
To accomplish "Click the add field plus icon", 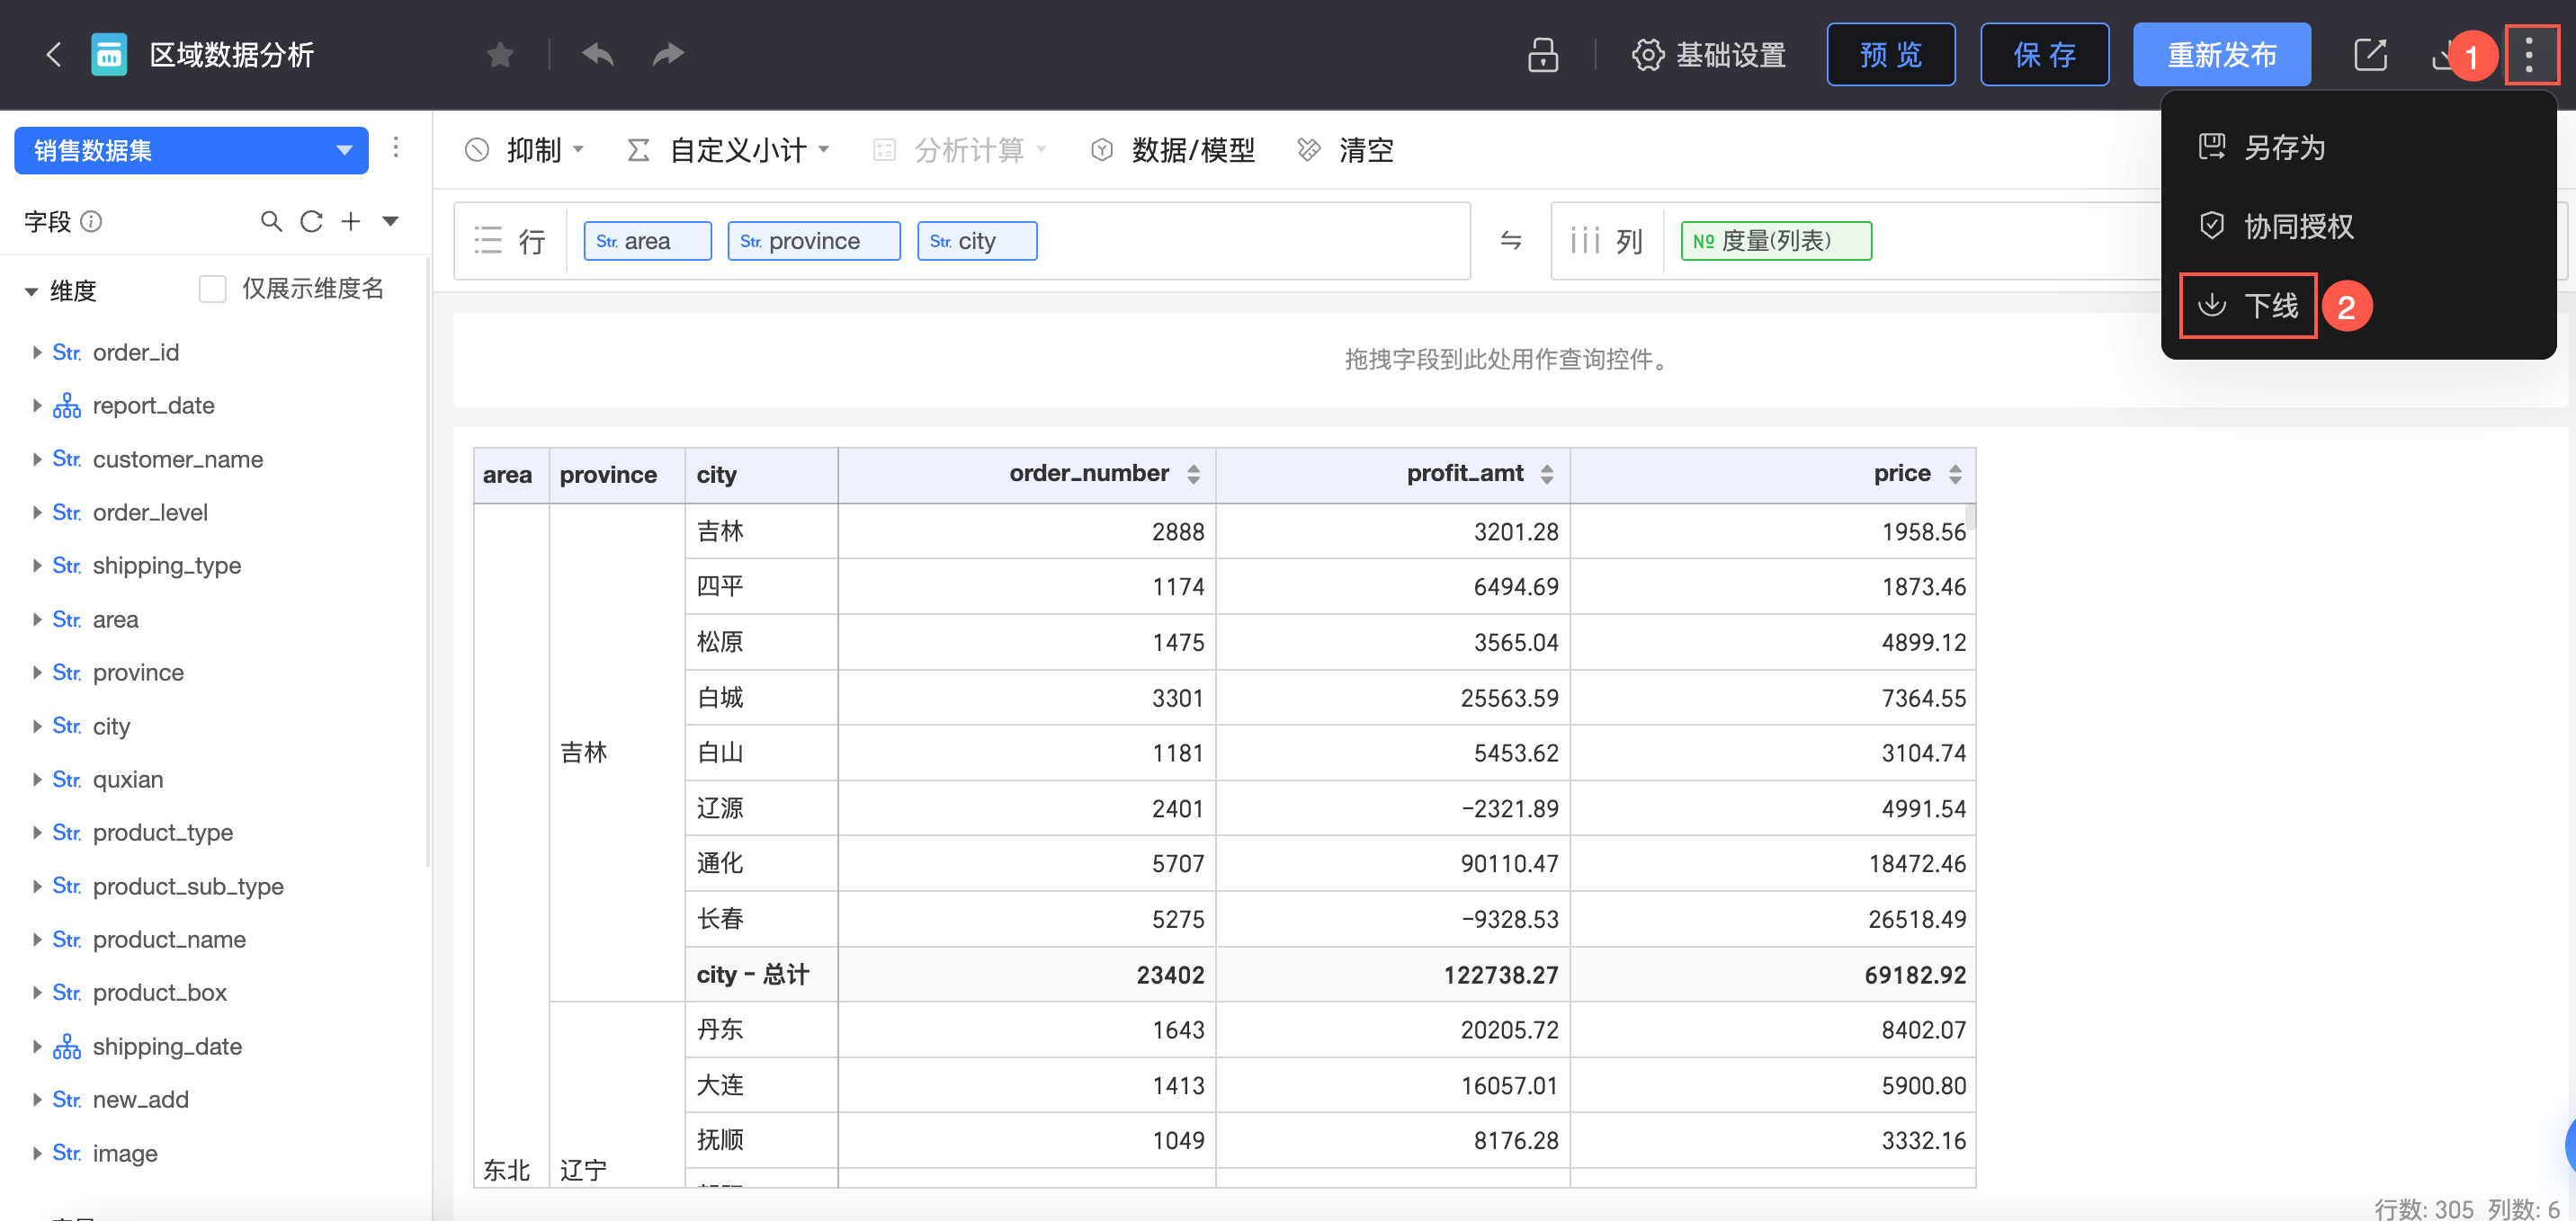I will [x=351, y=221].
